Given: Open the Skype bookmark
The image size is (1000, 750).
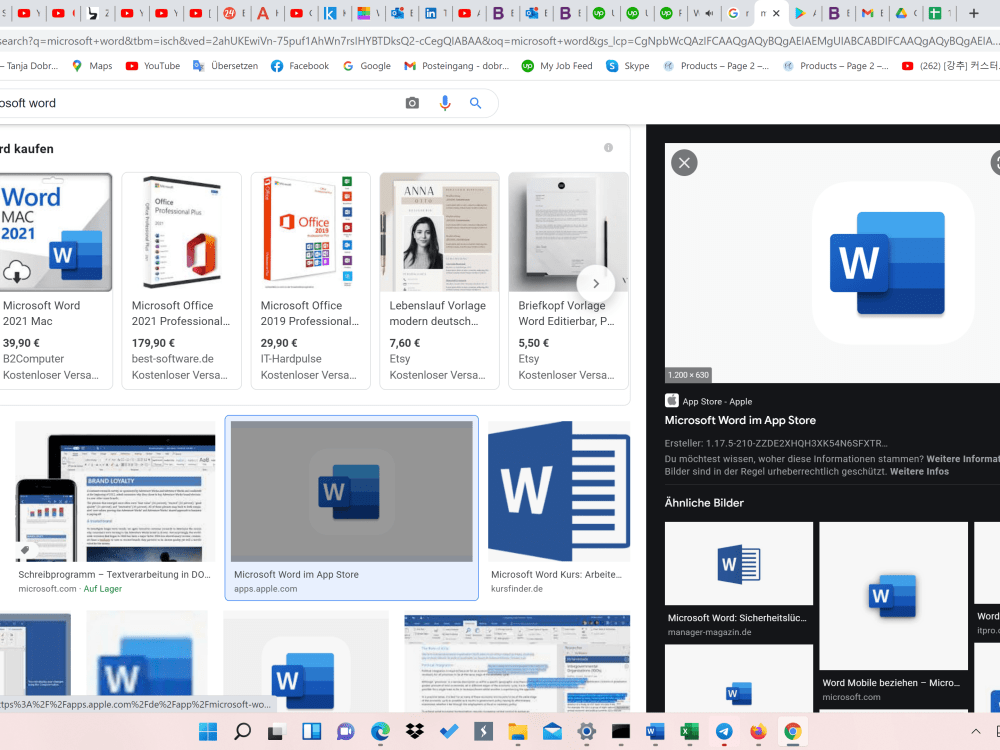Looking at the screenshot, I should click(x=628, y=66).
